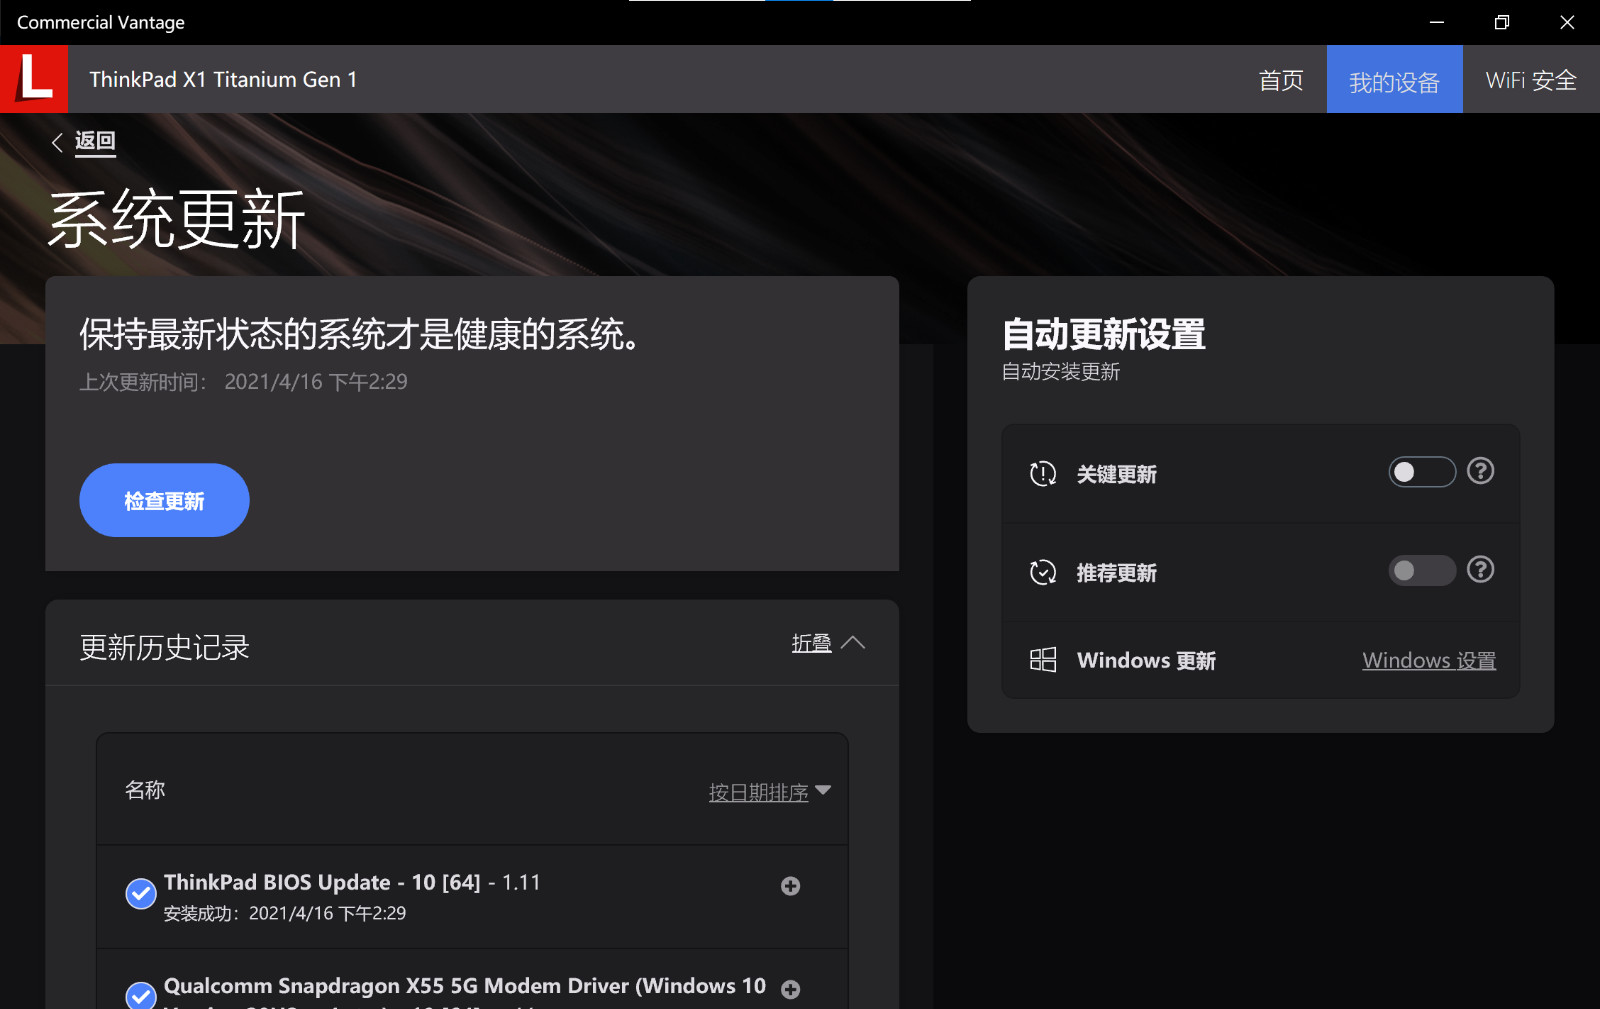This screenshot has height=1009, width=1600.
Task: Click the 检查更新 button
Action: 164,500
